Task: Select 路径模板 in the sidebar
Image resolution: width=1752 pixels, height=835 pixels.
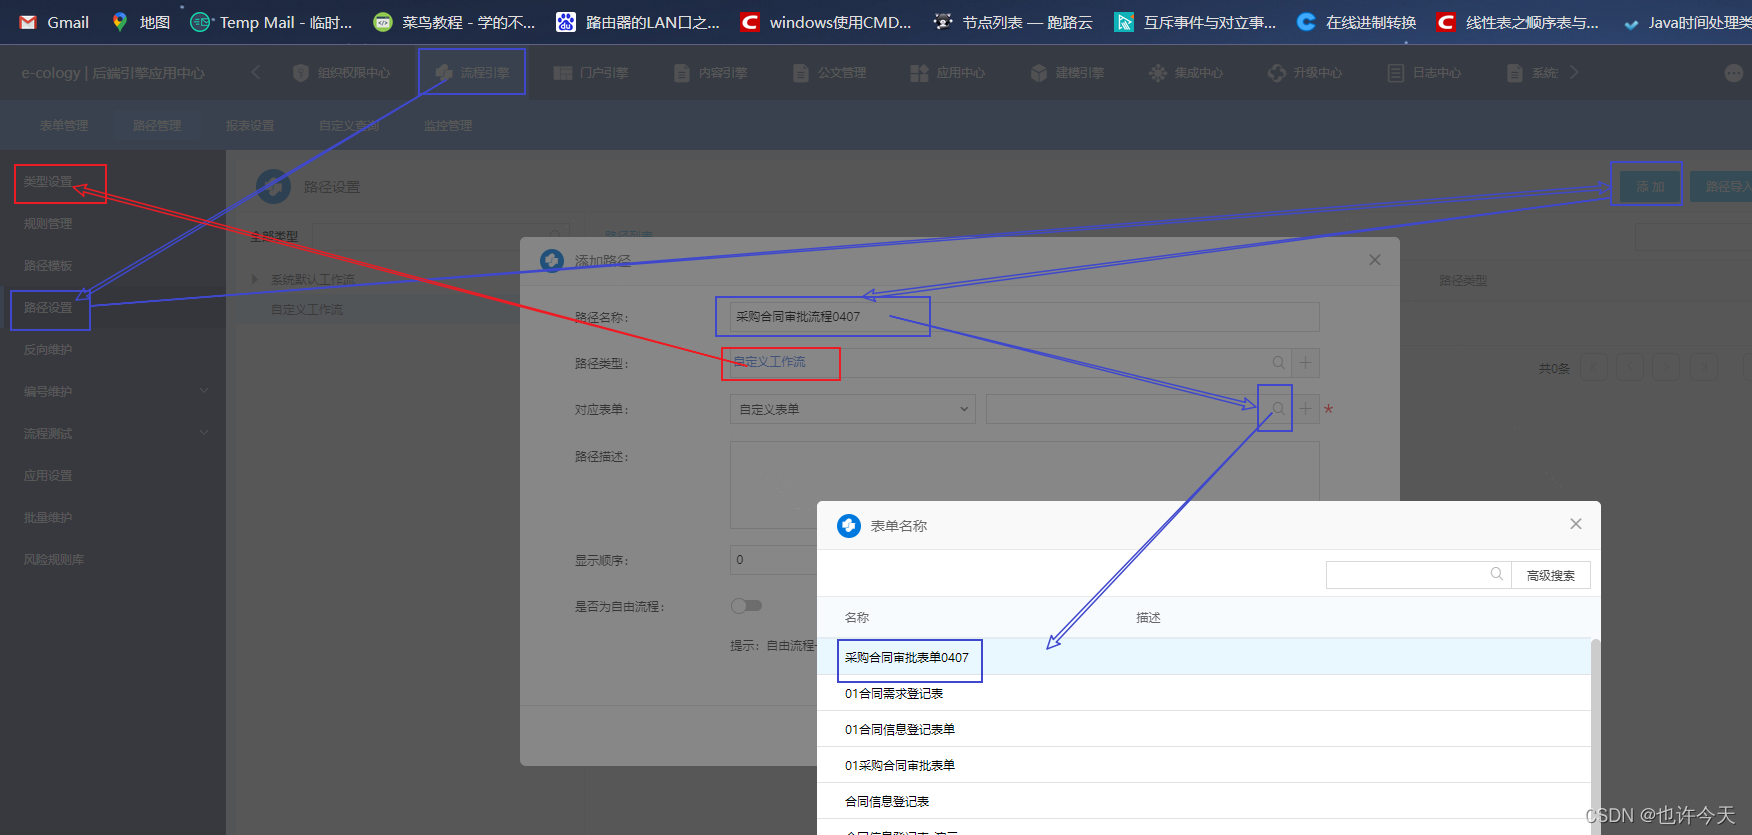Action: pyautogui.click(x=48, y=266)
